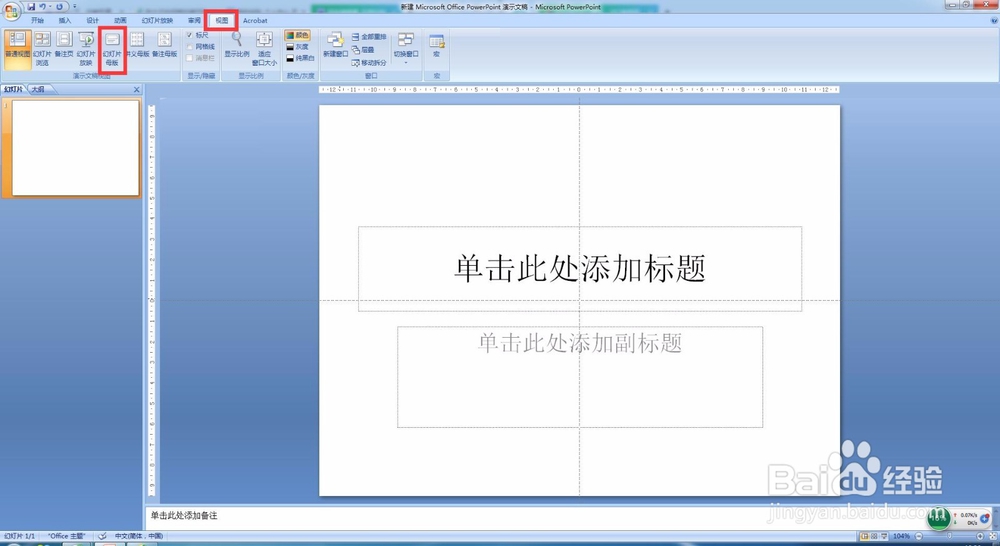The width and height of the screenshot is (1000, 546).
Task: Click 层叠 cascade windows button
Action: 364,50
